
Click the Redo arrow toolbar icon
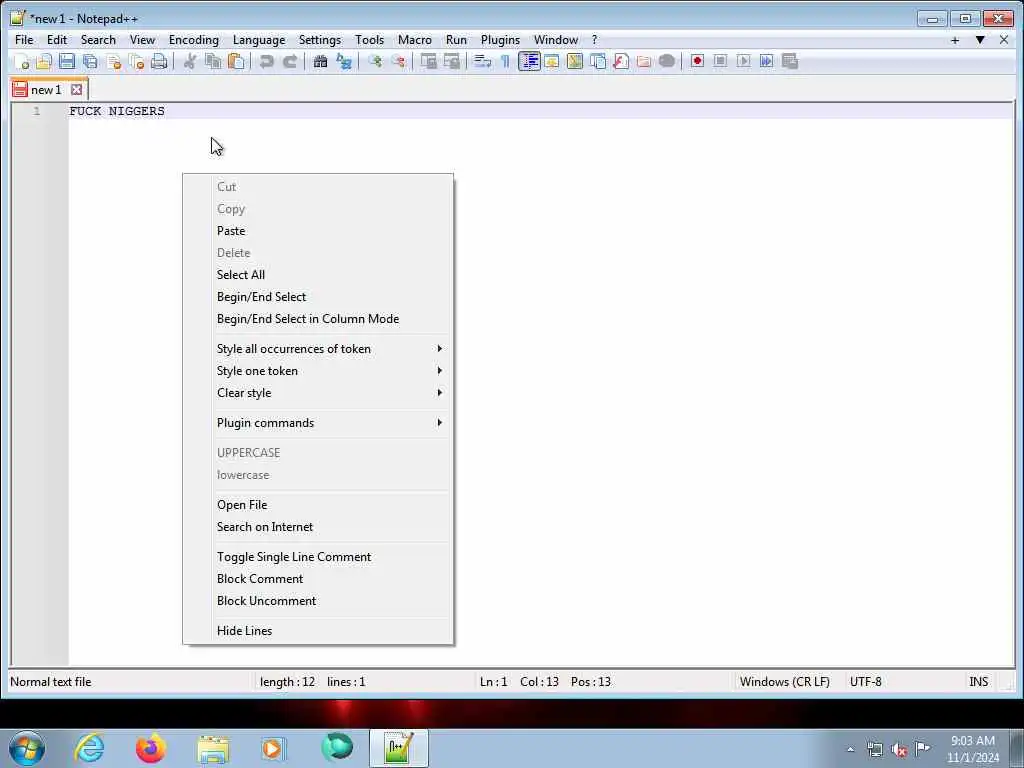[x=290, y=61]
